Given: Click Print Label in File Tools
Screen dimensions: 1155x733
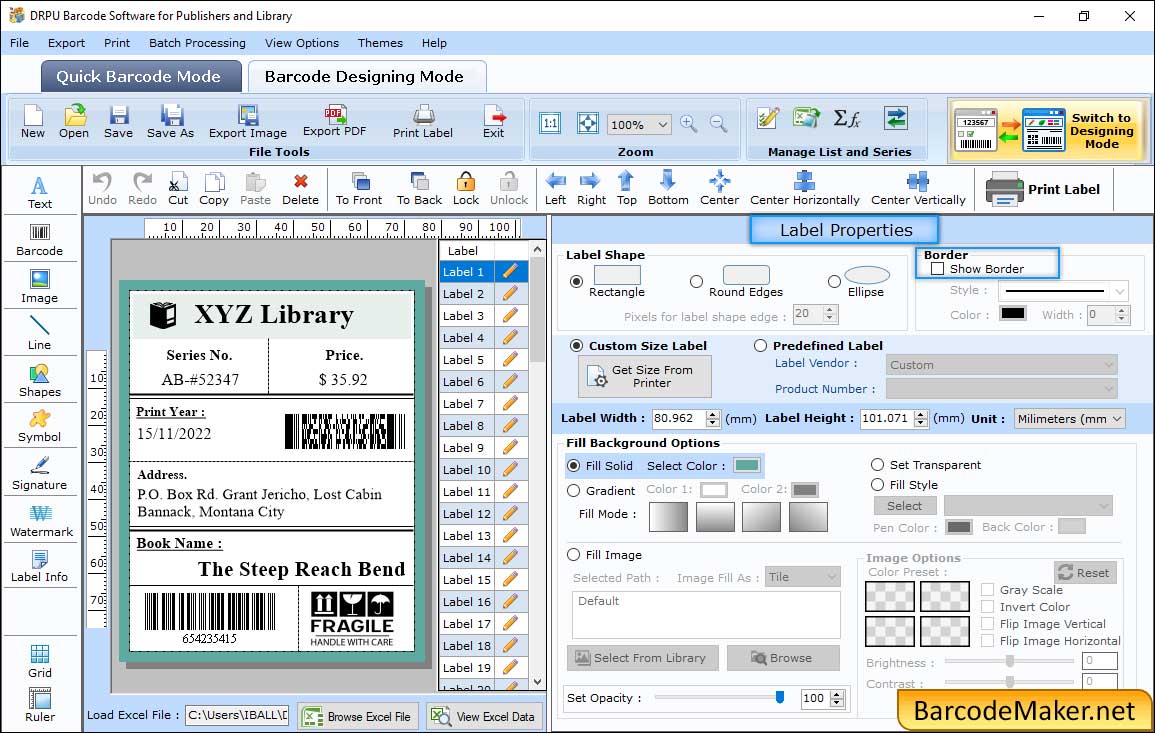Looking at the screenshot, I should point(424,122).
